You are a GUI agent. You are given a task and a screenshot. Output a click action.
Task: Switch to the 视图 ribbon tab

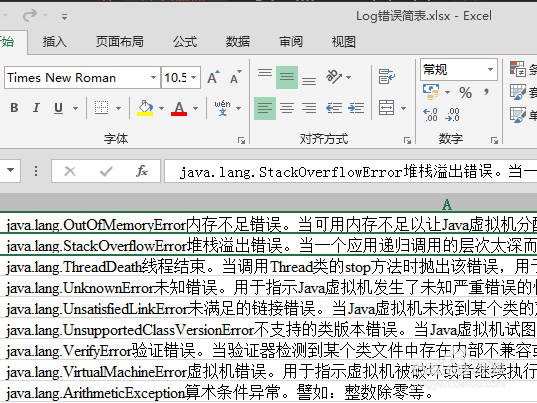344,42
